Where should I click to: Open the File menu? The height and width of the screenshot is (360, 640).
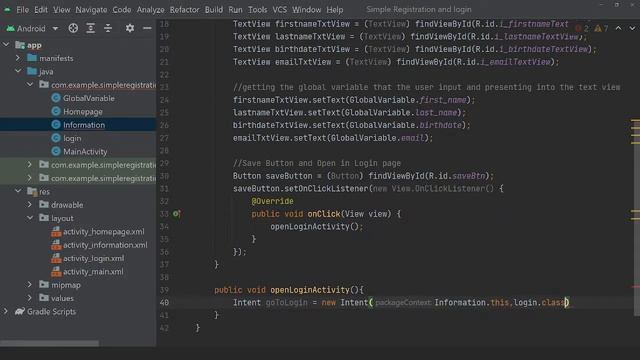point(22,9)
